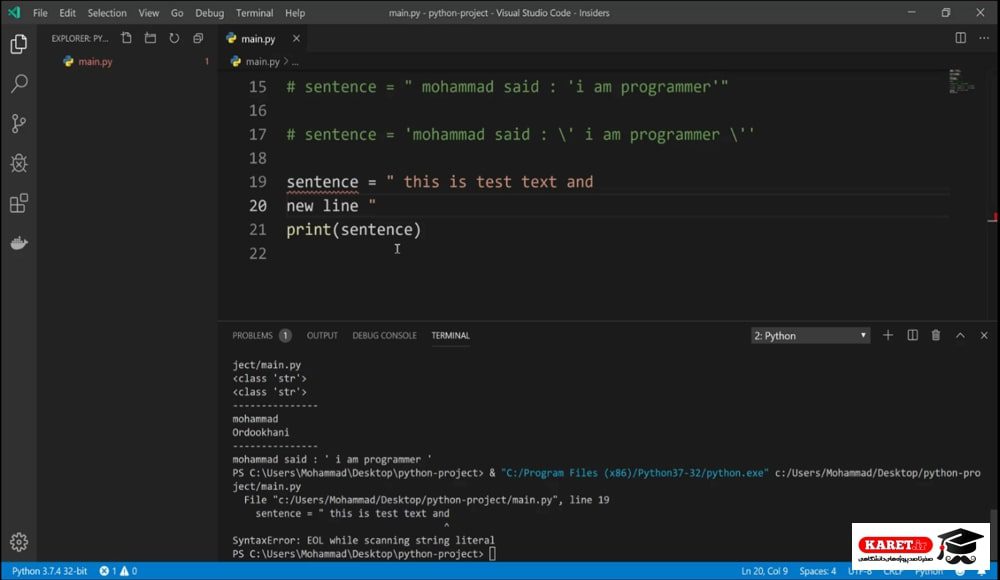Click 'new line' text on line 20
1000x580 pixels.
coord(322,206)
